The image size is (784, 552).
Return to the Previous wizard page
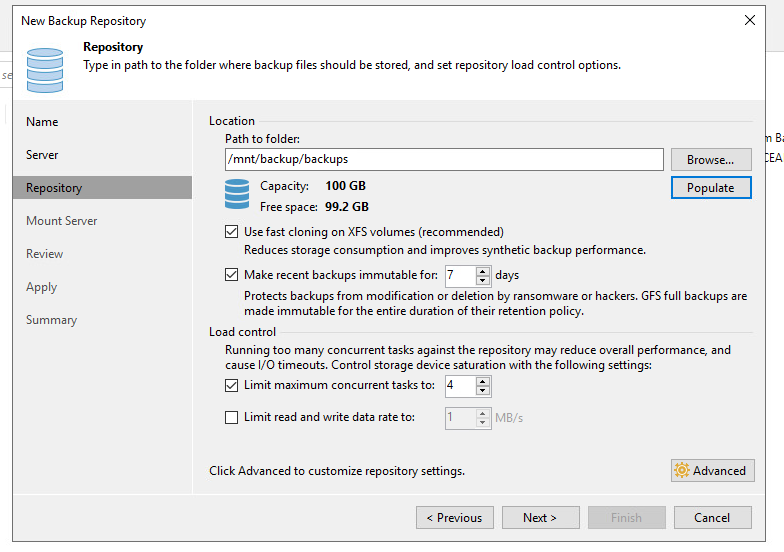[454, 518]
